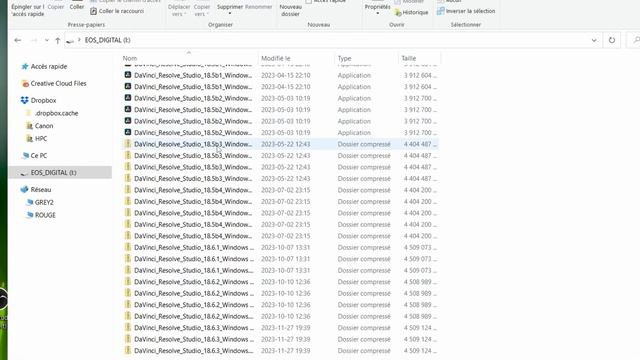Viewport: 640px width, 360px height.
Task: Open the Copier vers dropdown
Action: (x=202, y=10)
